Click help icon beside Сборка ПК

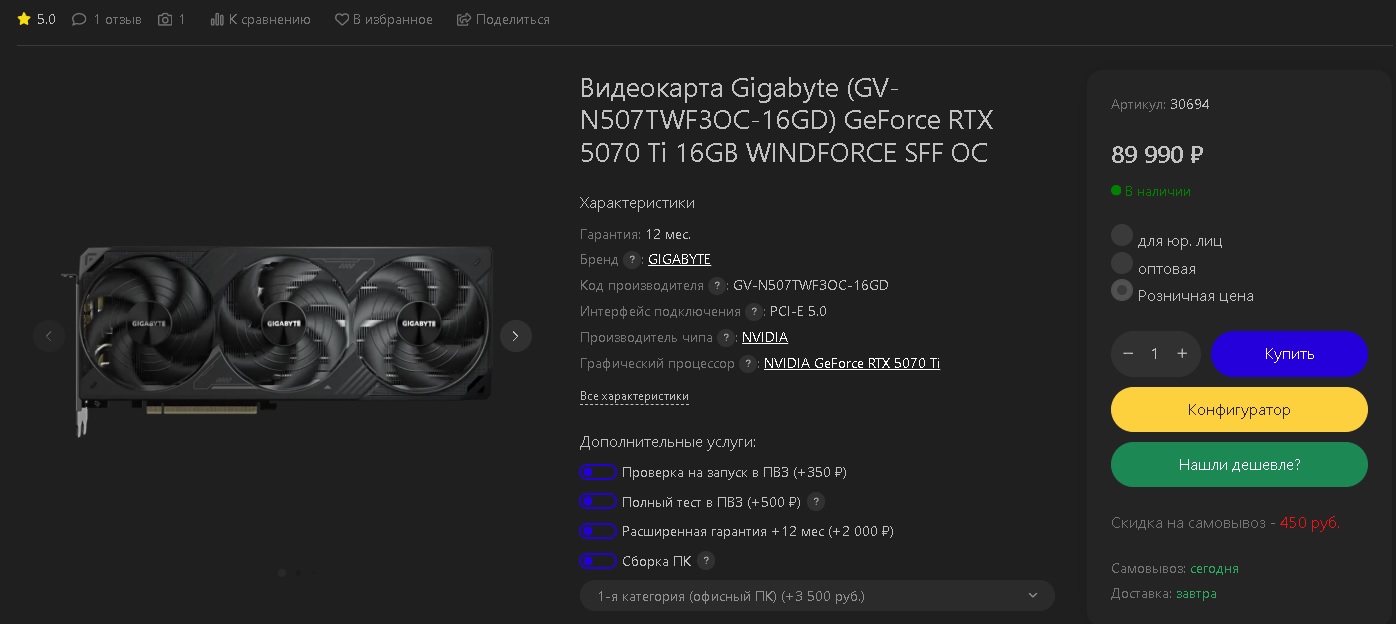(x=706, y=561)
